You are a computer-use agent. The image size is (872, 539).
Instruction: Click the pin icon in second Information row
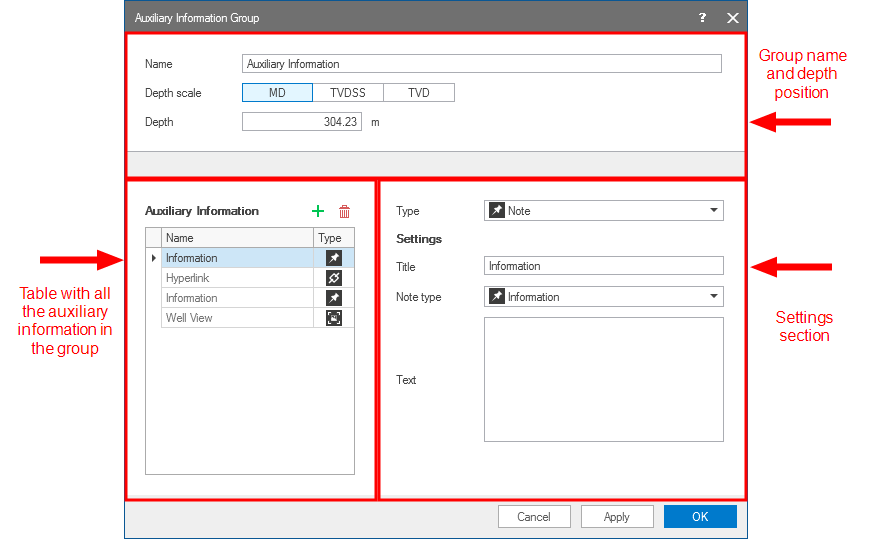tap(334, 298)
